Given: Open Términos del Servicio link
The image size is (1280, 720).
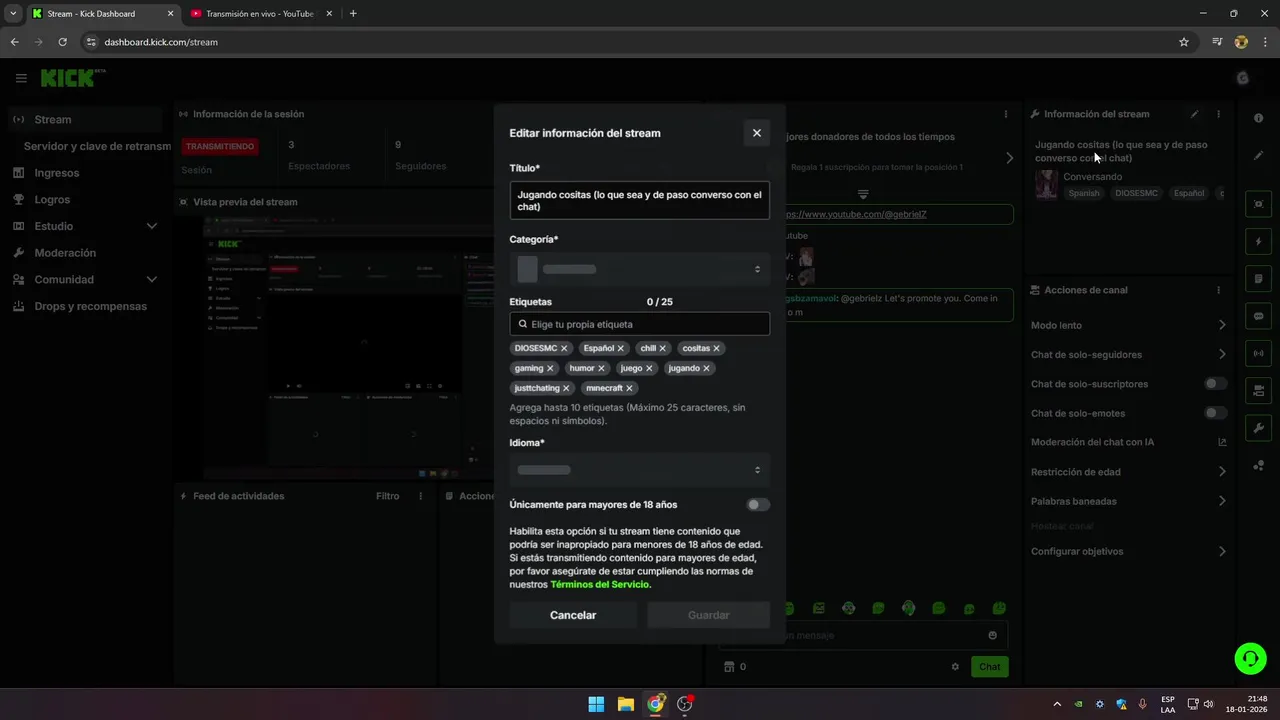Looking at the screenshot, I should tap(600, 584).
